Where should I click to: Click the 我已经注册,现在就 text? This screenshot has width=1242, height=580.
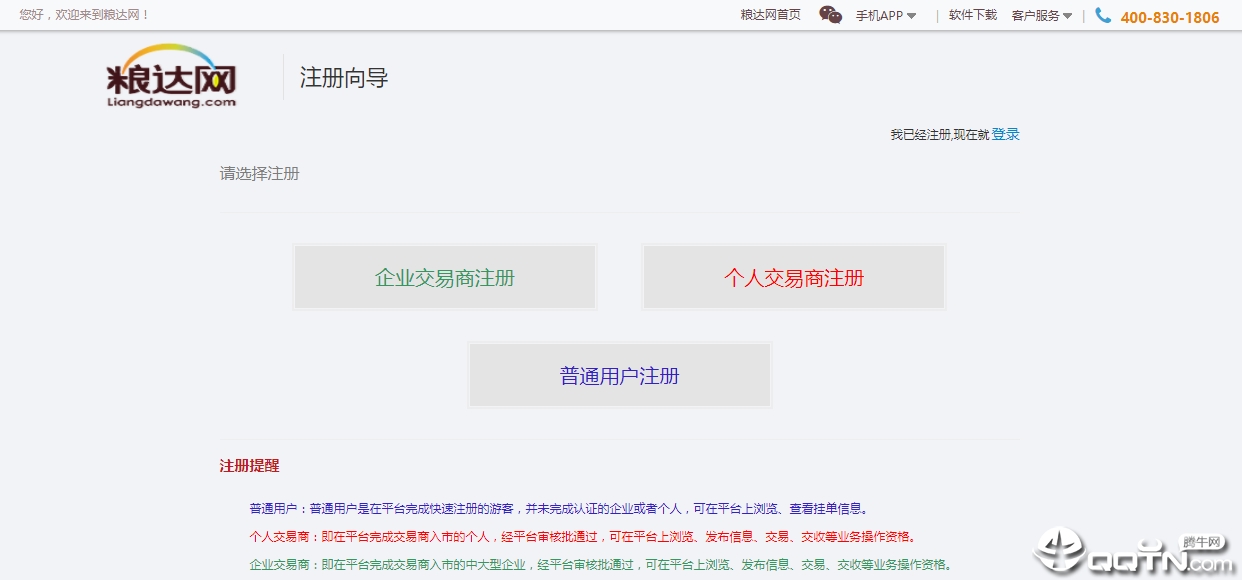[x=940, y=134]
